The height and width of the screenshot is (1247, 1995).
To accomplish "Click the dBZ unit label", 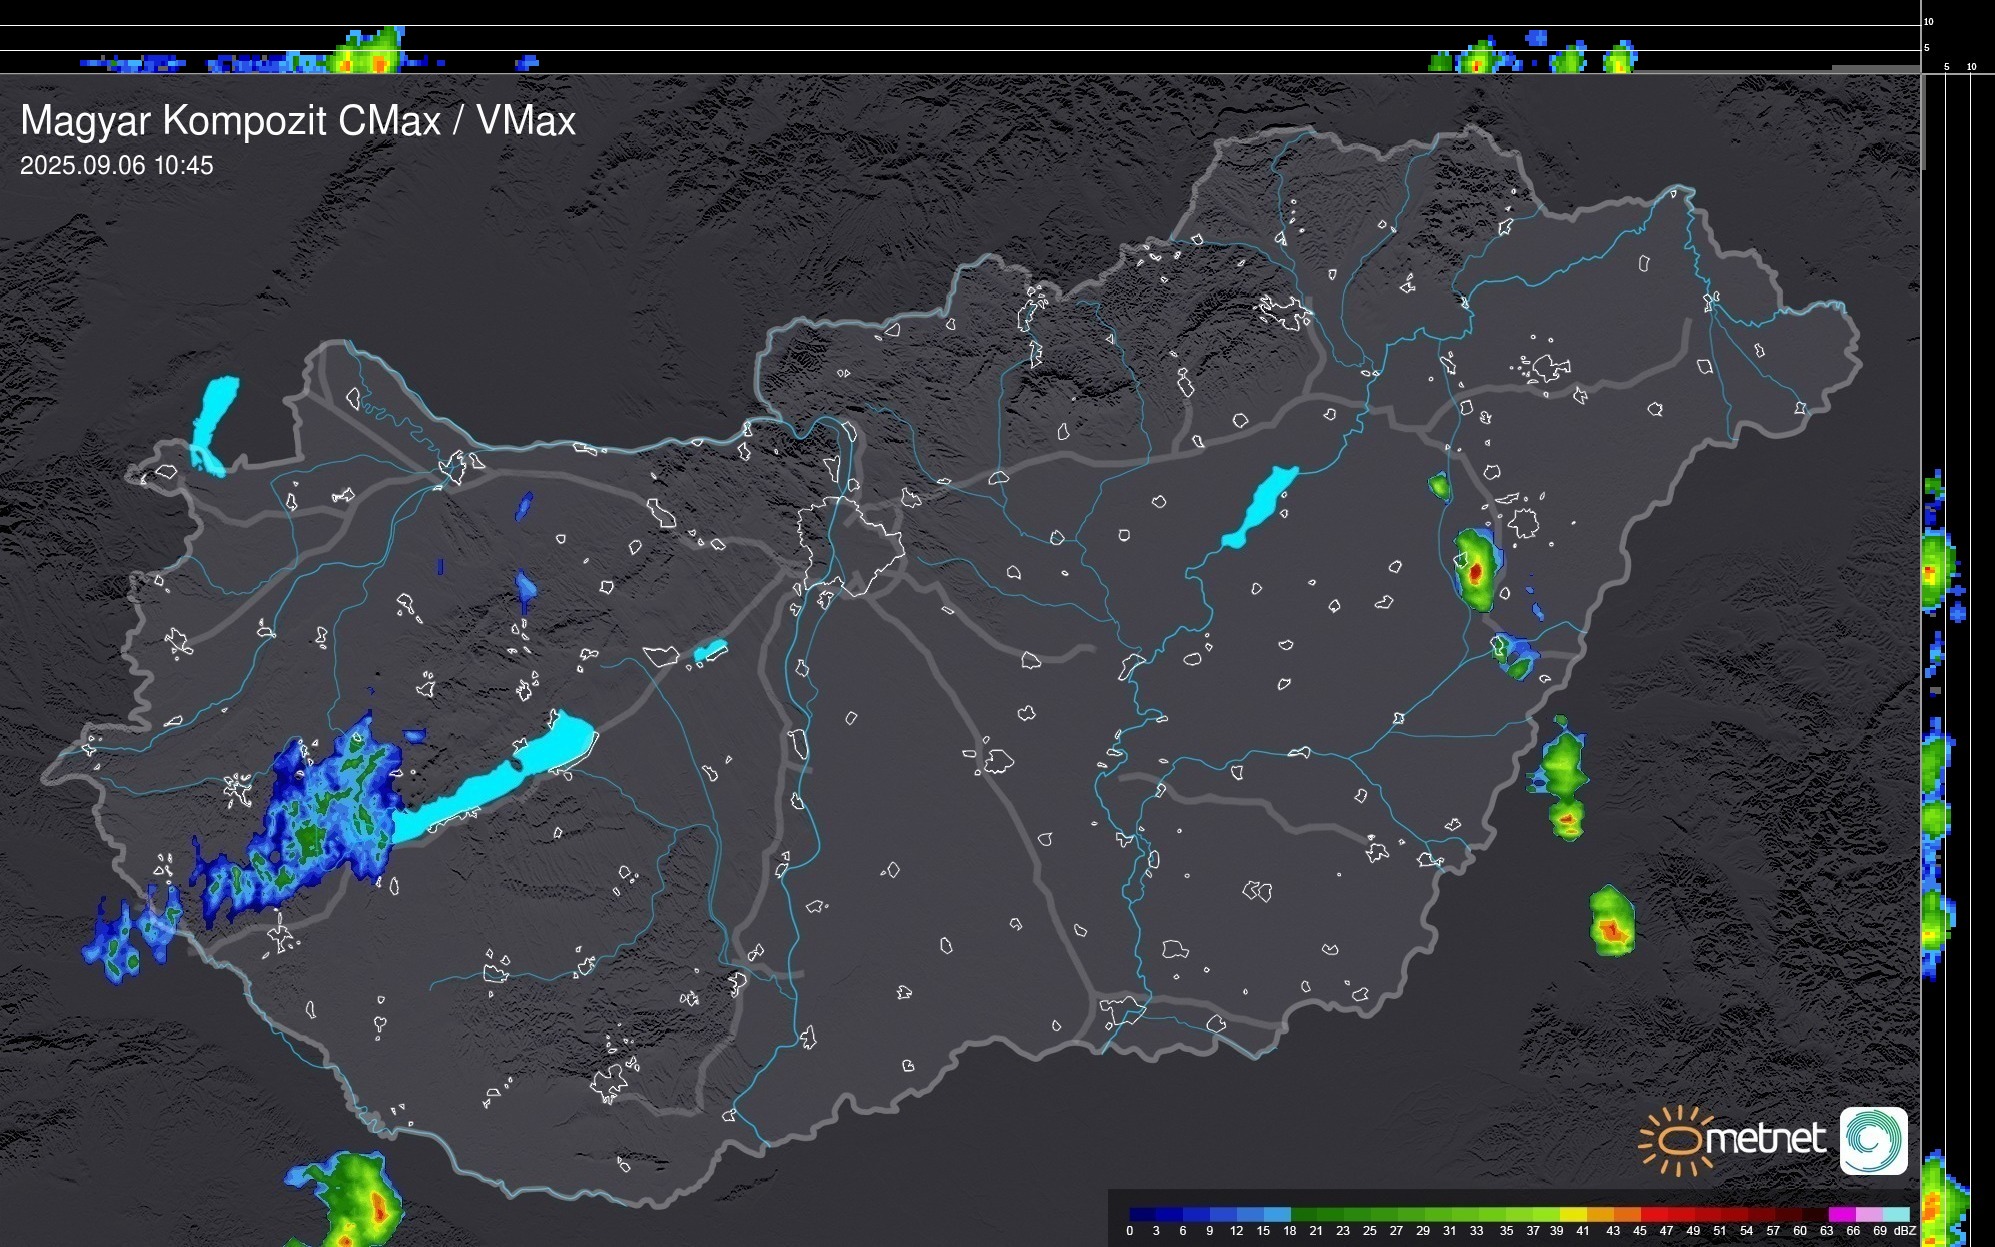I will (x=1904, y=1231).
